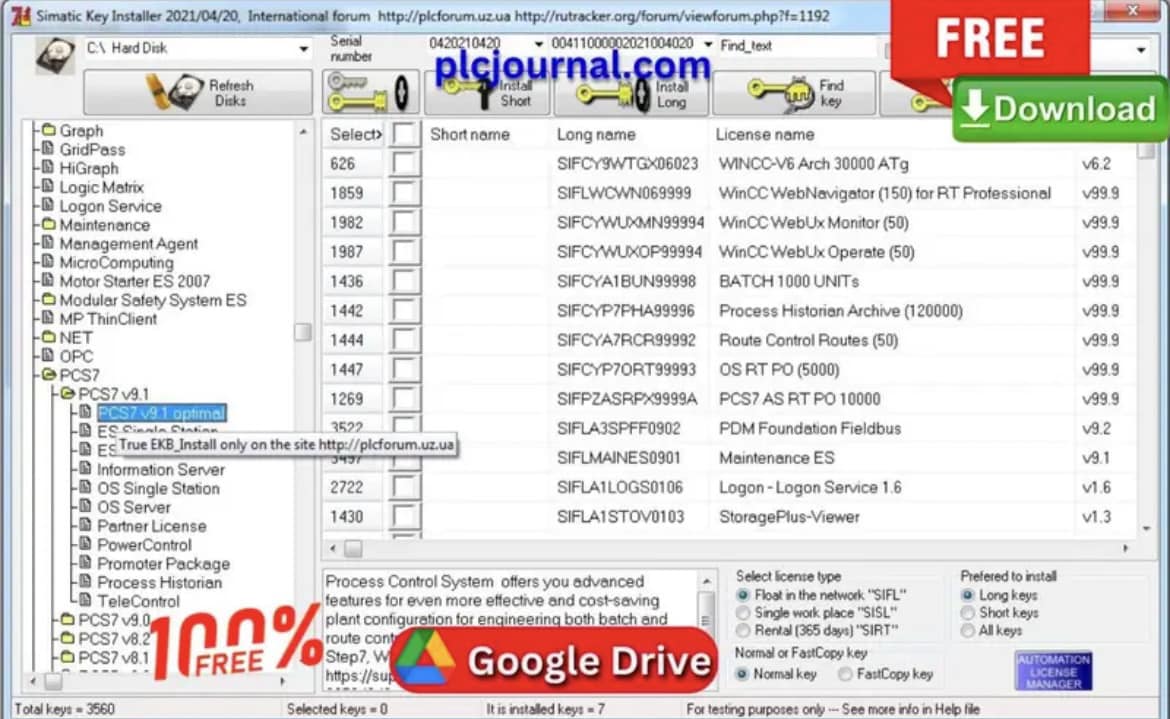This screenshot has height=719, width=1170.
Task: Check the box for row 1442
Action: click(x=404, y=311)
